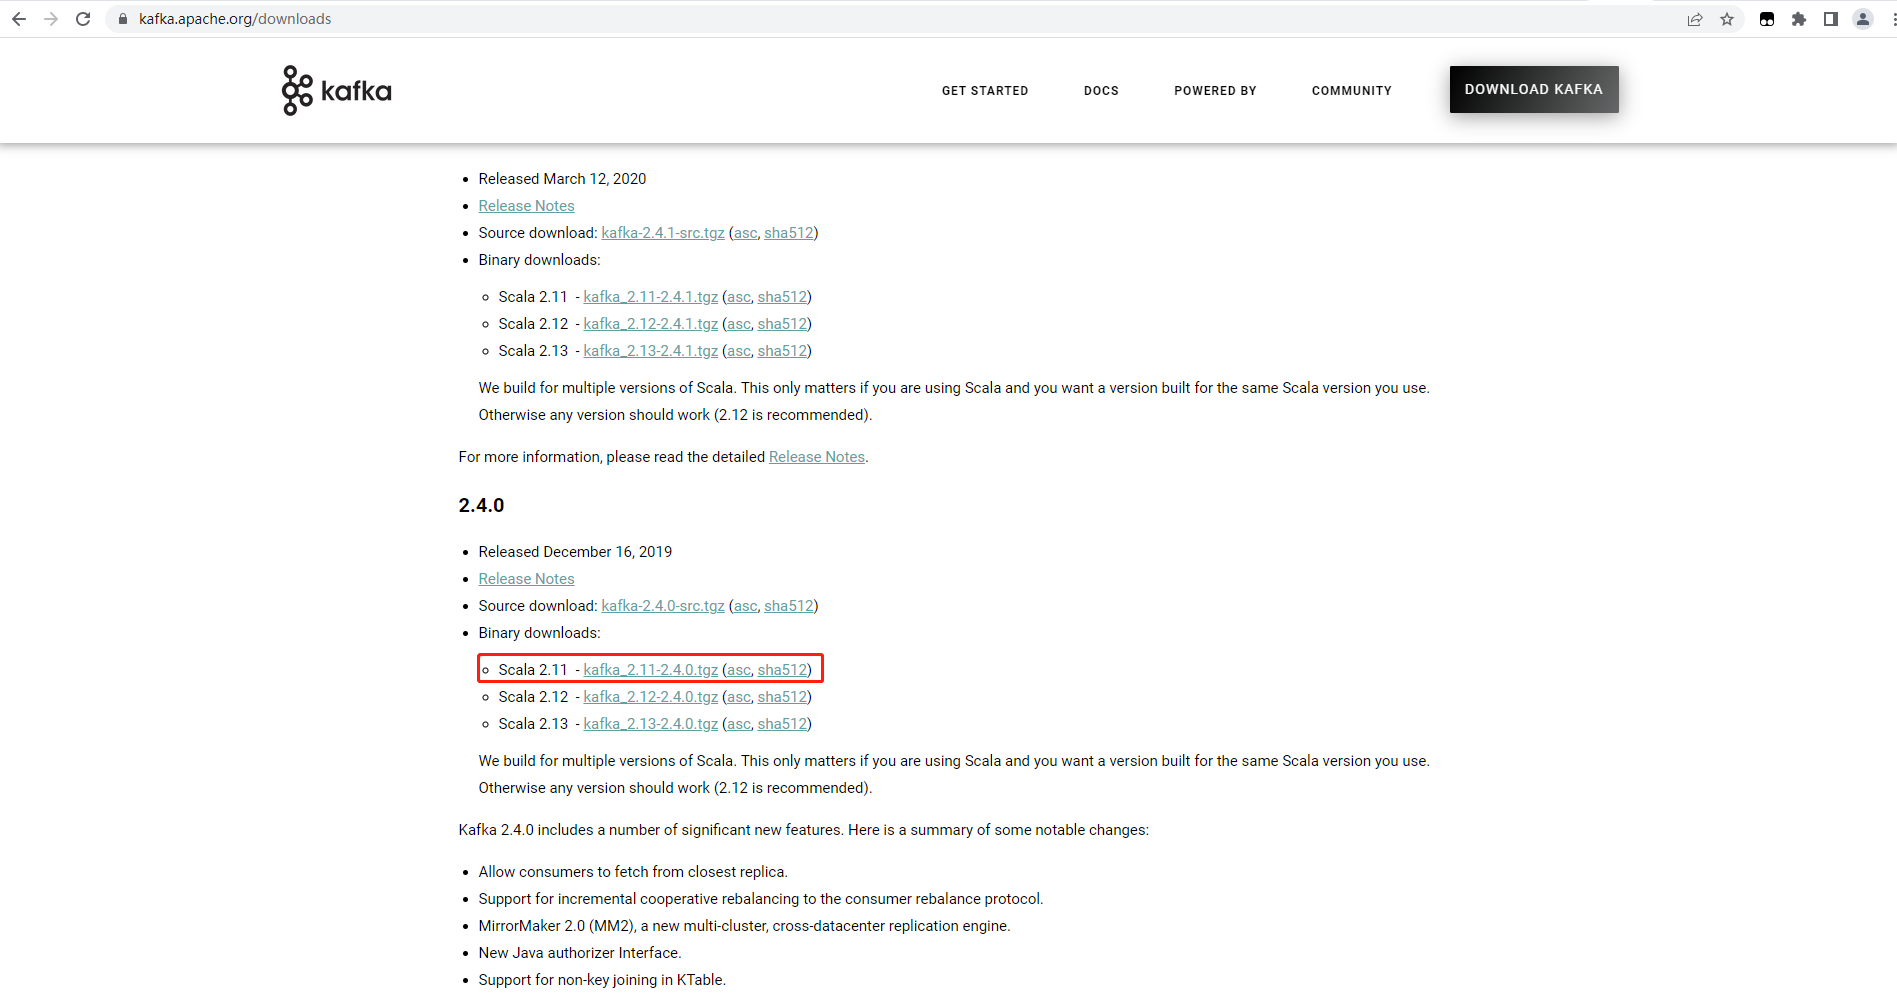The height and width of the screenshot is (997, 1897).
Task: Open the DOCS menu
Action: tap(1101, 91)
